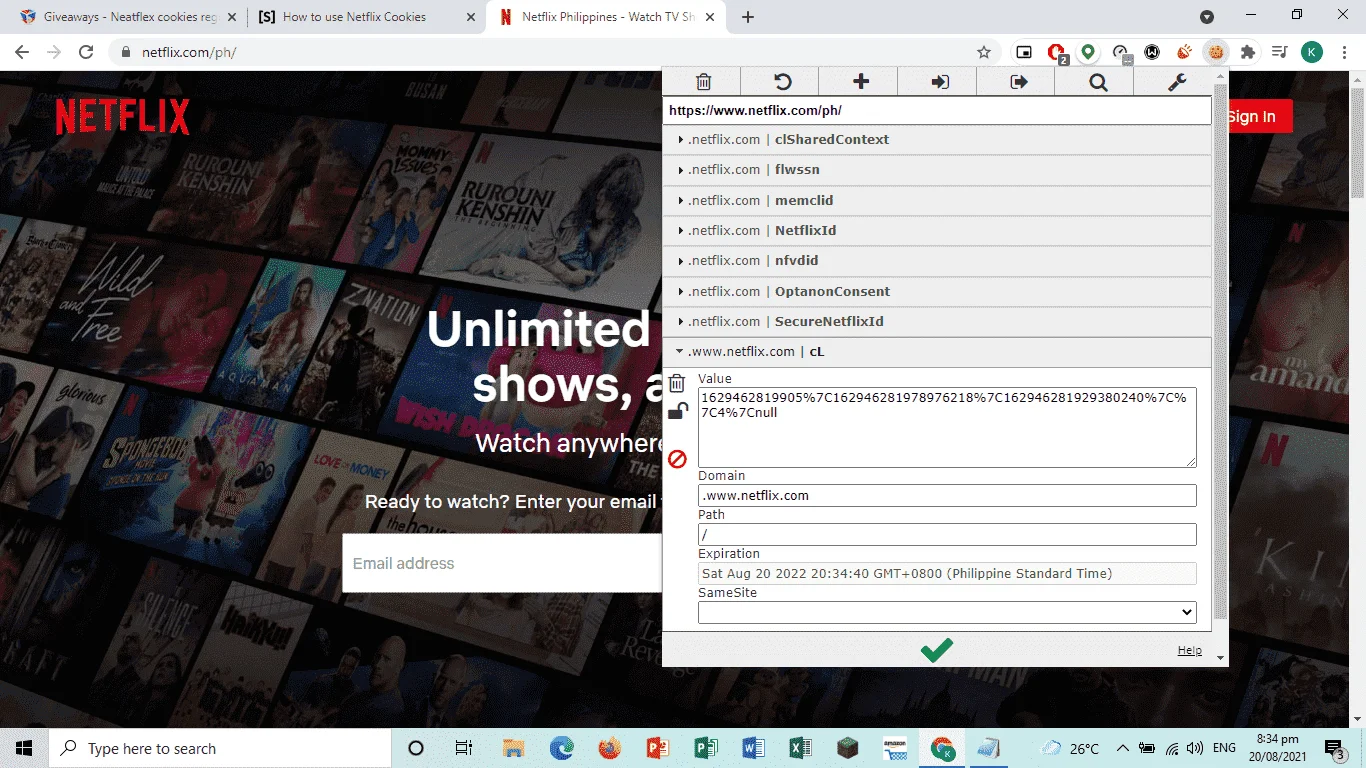Click the black circular W extension icon
Screen dimensions: 1366x768
coord(1152,52)
